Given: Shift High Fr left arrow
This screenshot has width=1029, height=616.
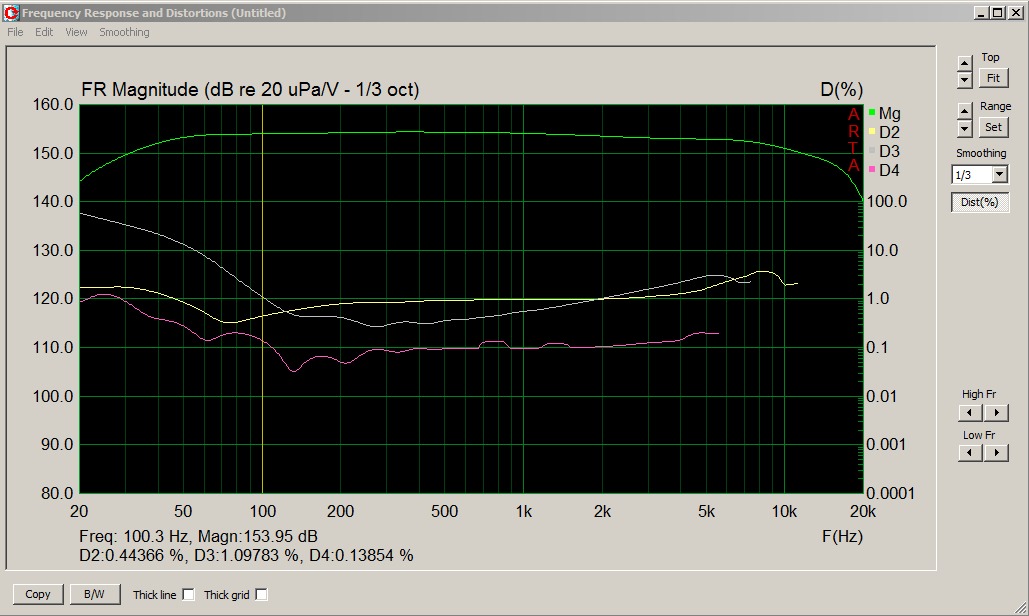Looking at the screenshot, I should 970,413.
